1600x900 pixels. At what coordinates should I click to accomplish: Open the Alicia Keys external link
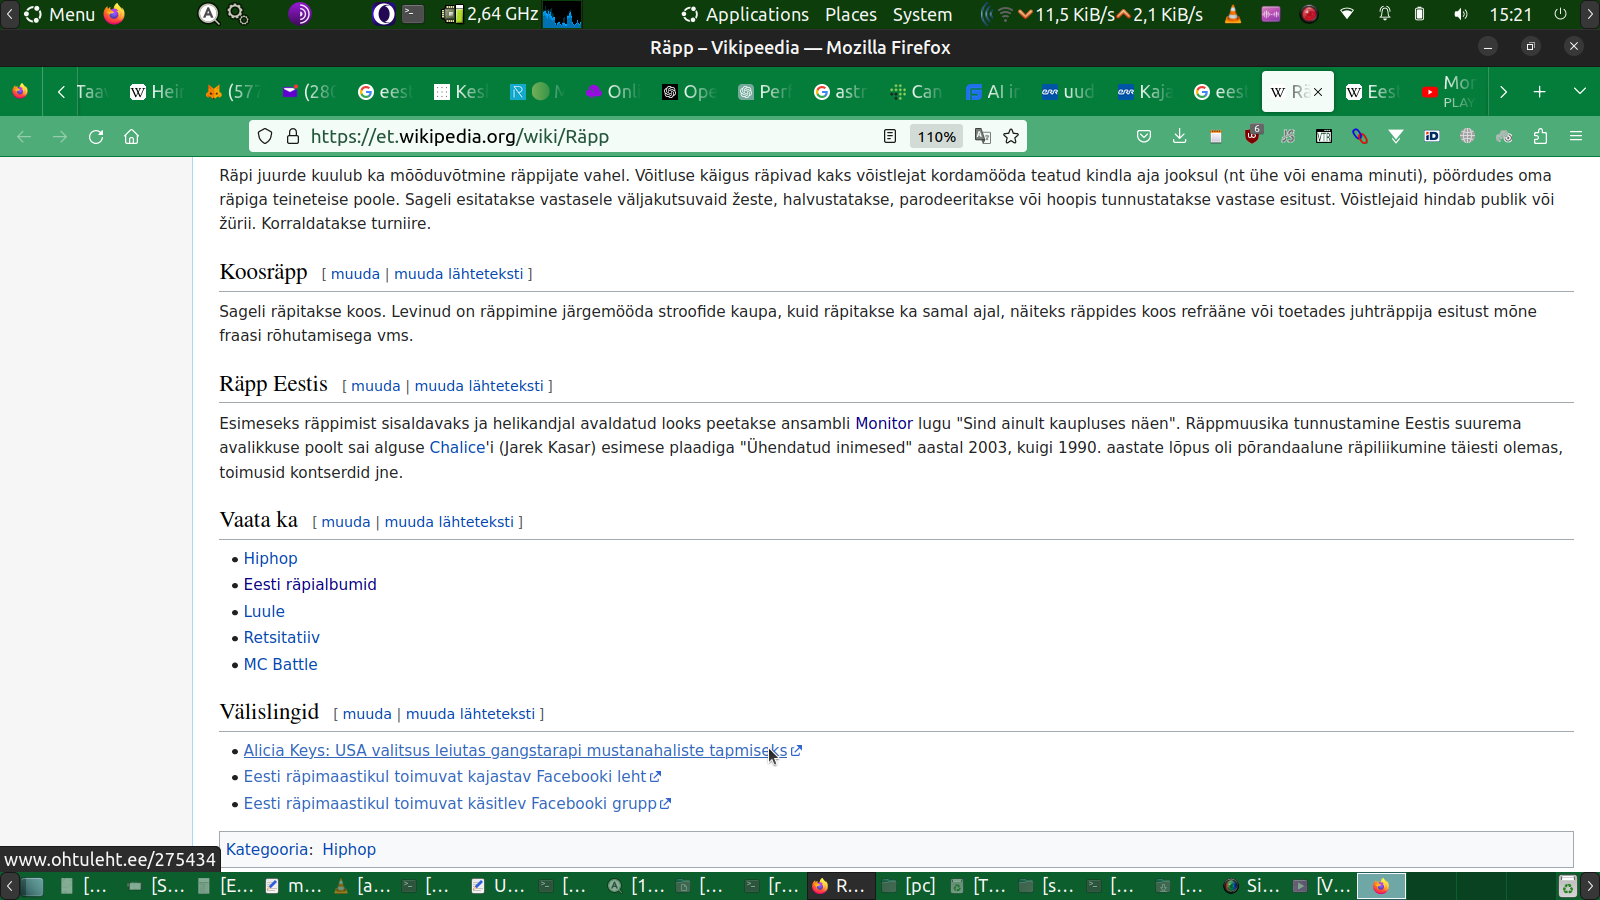point(515,751)
